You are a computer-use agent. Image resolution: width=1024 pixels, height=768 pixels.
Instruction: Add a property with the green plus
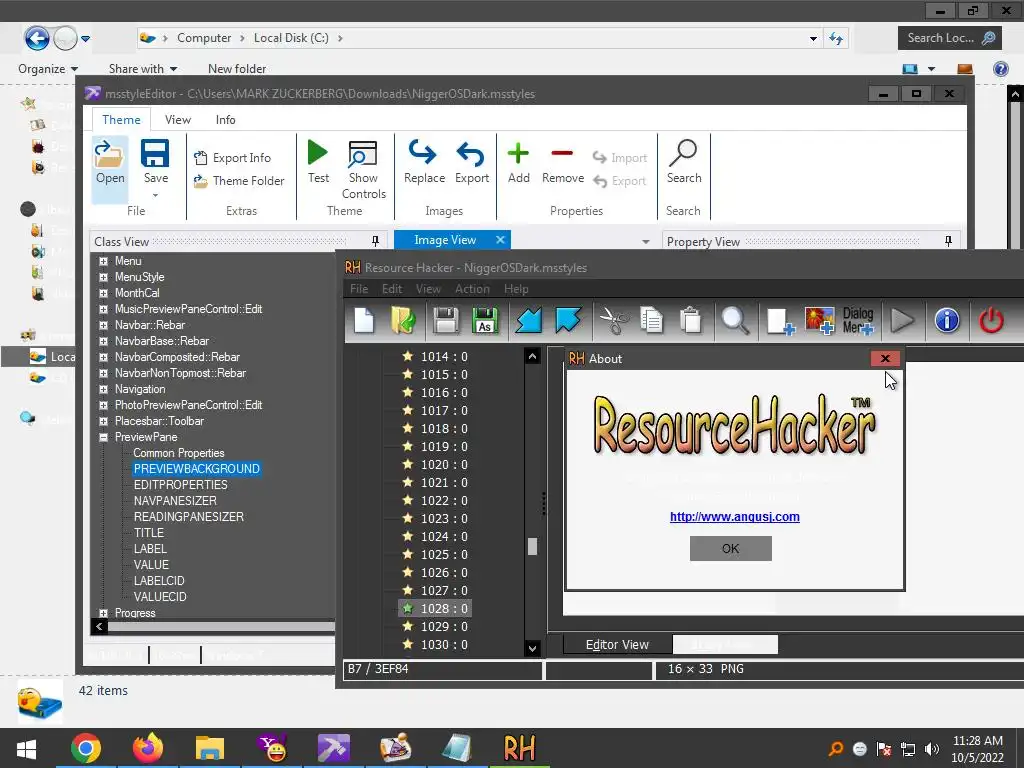pos(519,162)
